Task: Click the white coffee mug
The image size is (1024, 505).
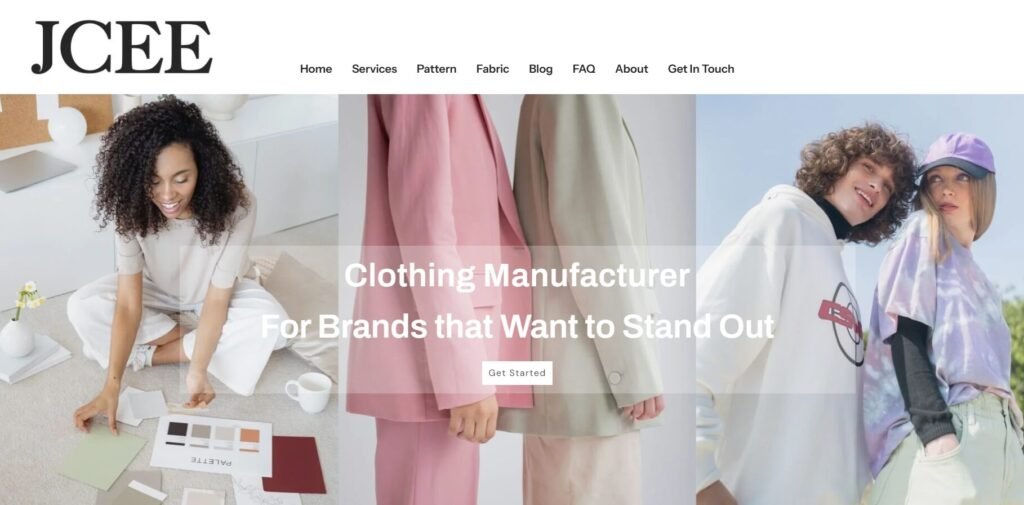Action: click(310, 391)
